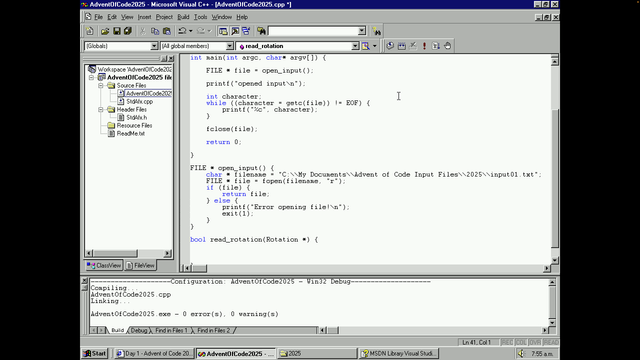This screenshot has height=360, width=640.
Task: Click the Find in Files binoculars icon
Action: pos(261,31)
